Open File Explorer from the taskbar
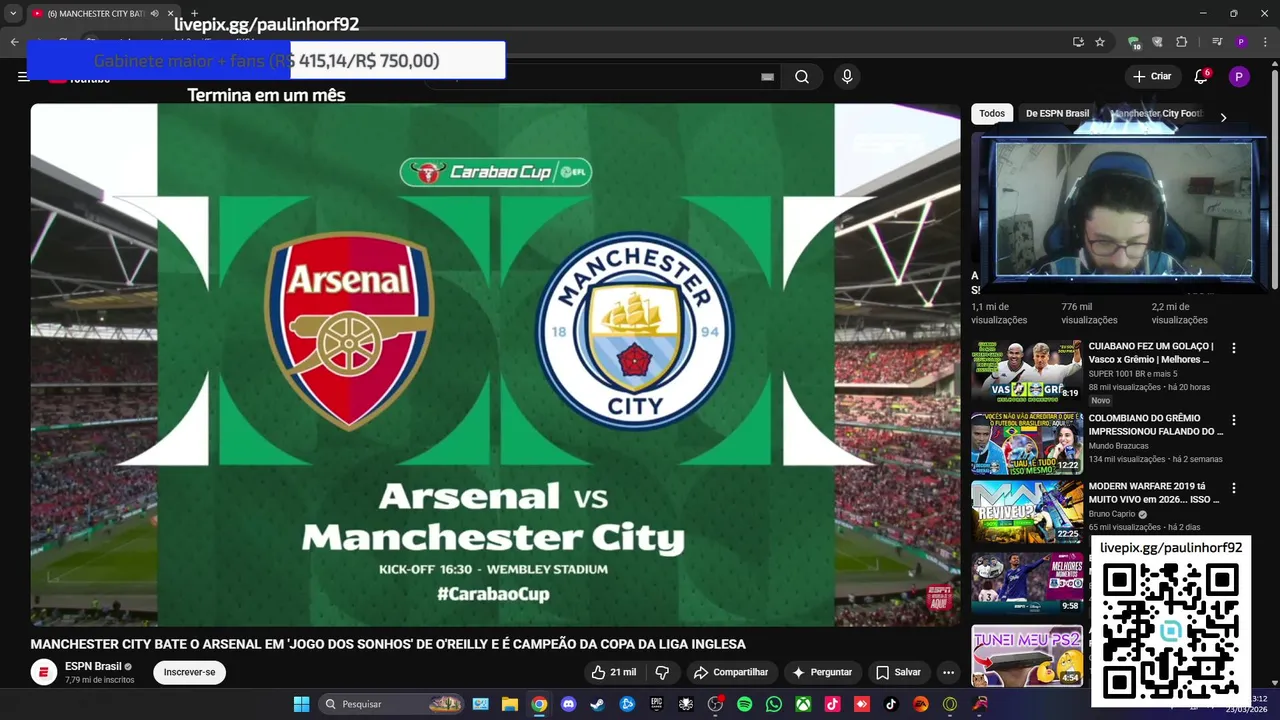The height and width of the screenshot is (720, 1280). pyautogui.click(x=509, y=704)
